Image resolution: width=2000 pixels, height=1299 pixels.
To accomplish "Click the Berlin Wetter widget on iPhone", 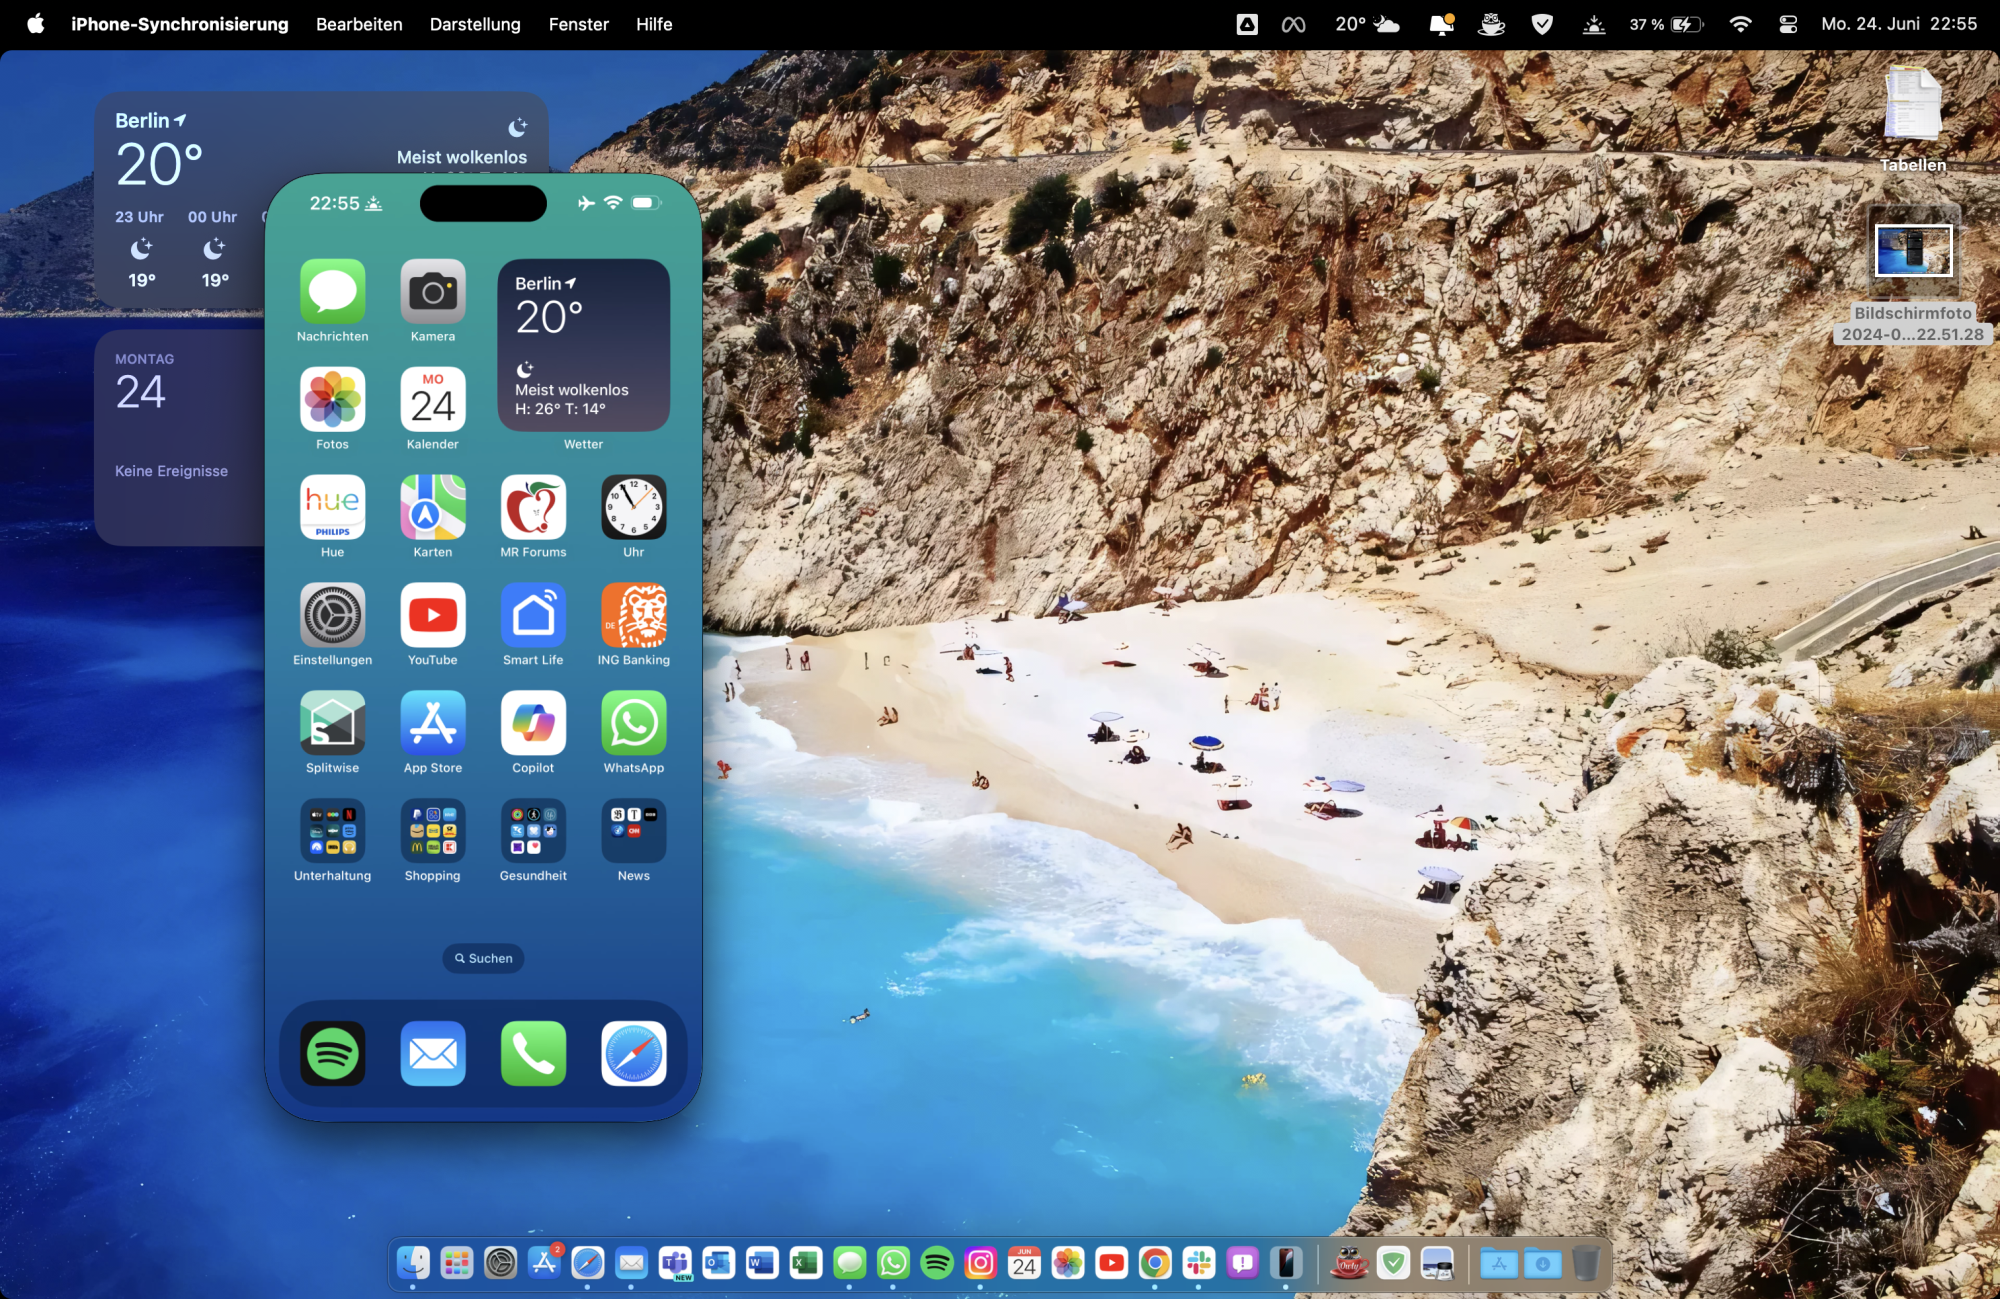I will [x=583, y=345].
